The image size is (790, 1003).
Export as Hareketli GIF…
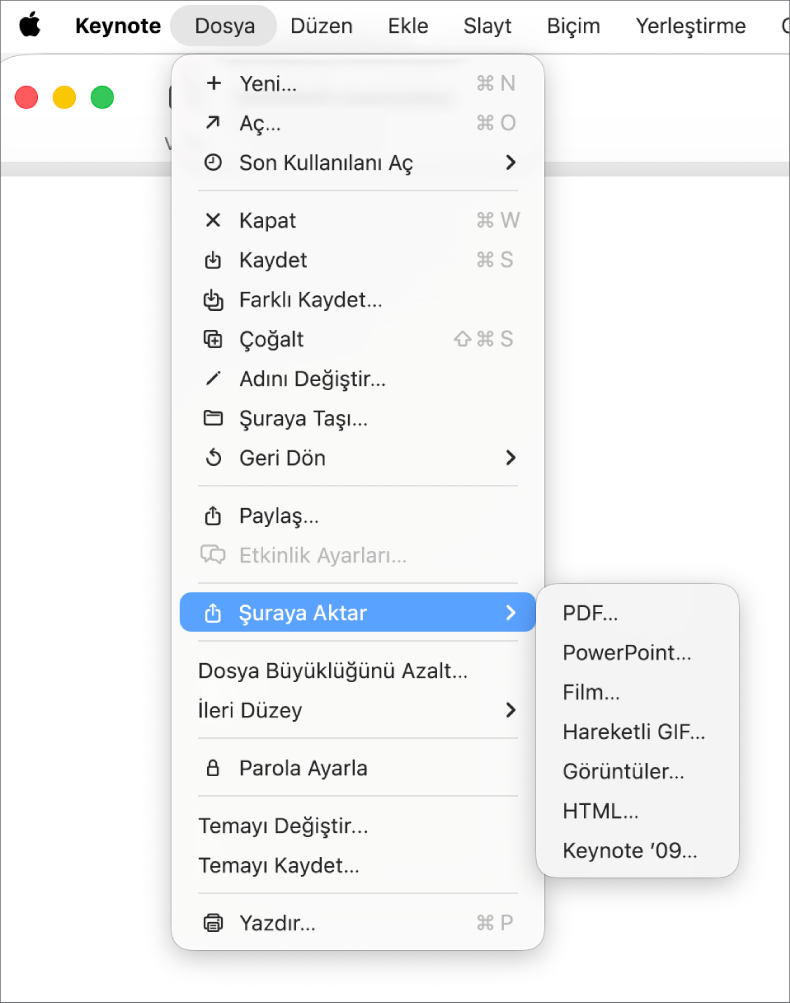(x=638, y=732)
